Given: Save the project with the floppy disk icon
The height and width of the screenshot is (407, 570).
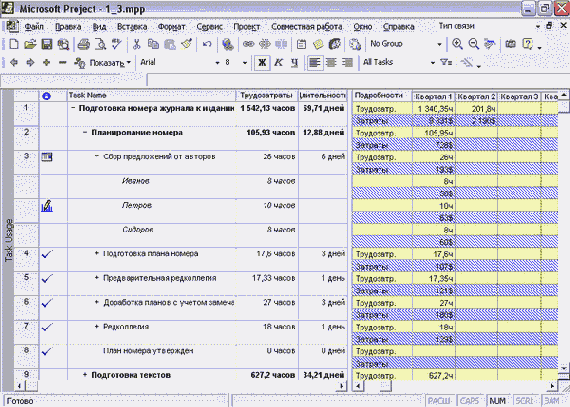Looking at the screenshot, I should 47,44.
